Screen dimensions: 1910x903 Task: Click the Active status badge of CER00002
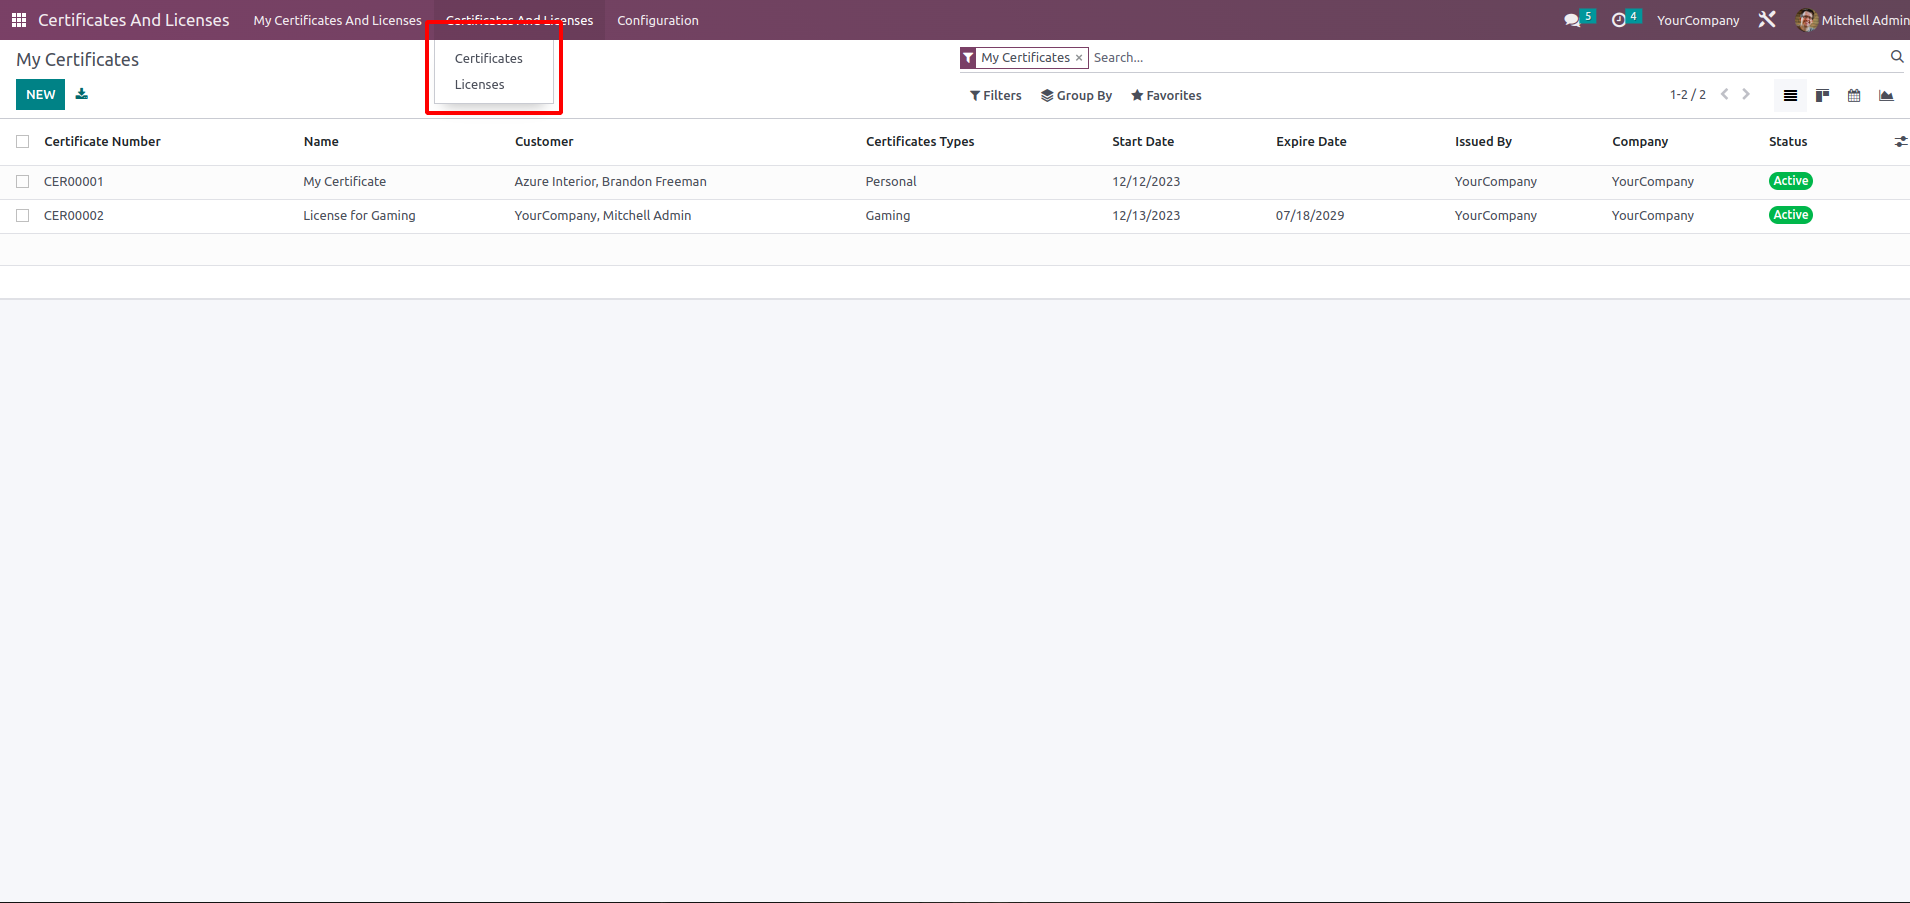(x=1790, y=215)
